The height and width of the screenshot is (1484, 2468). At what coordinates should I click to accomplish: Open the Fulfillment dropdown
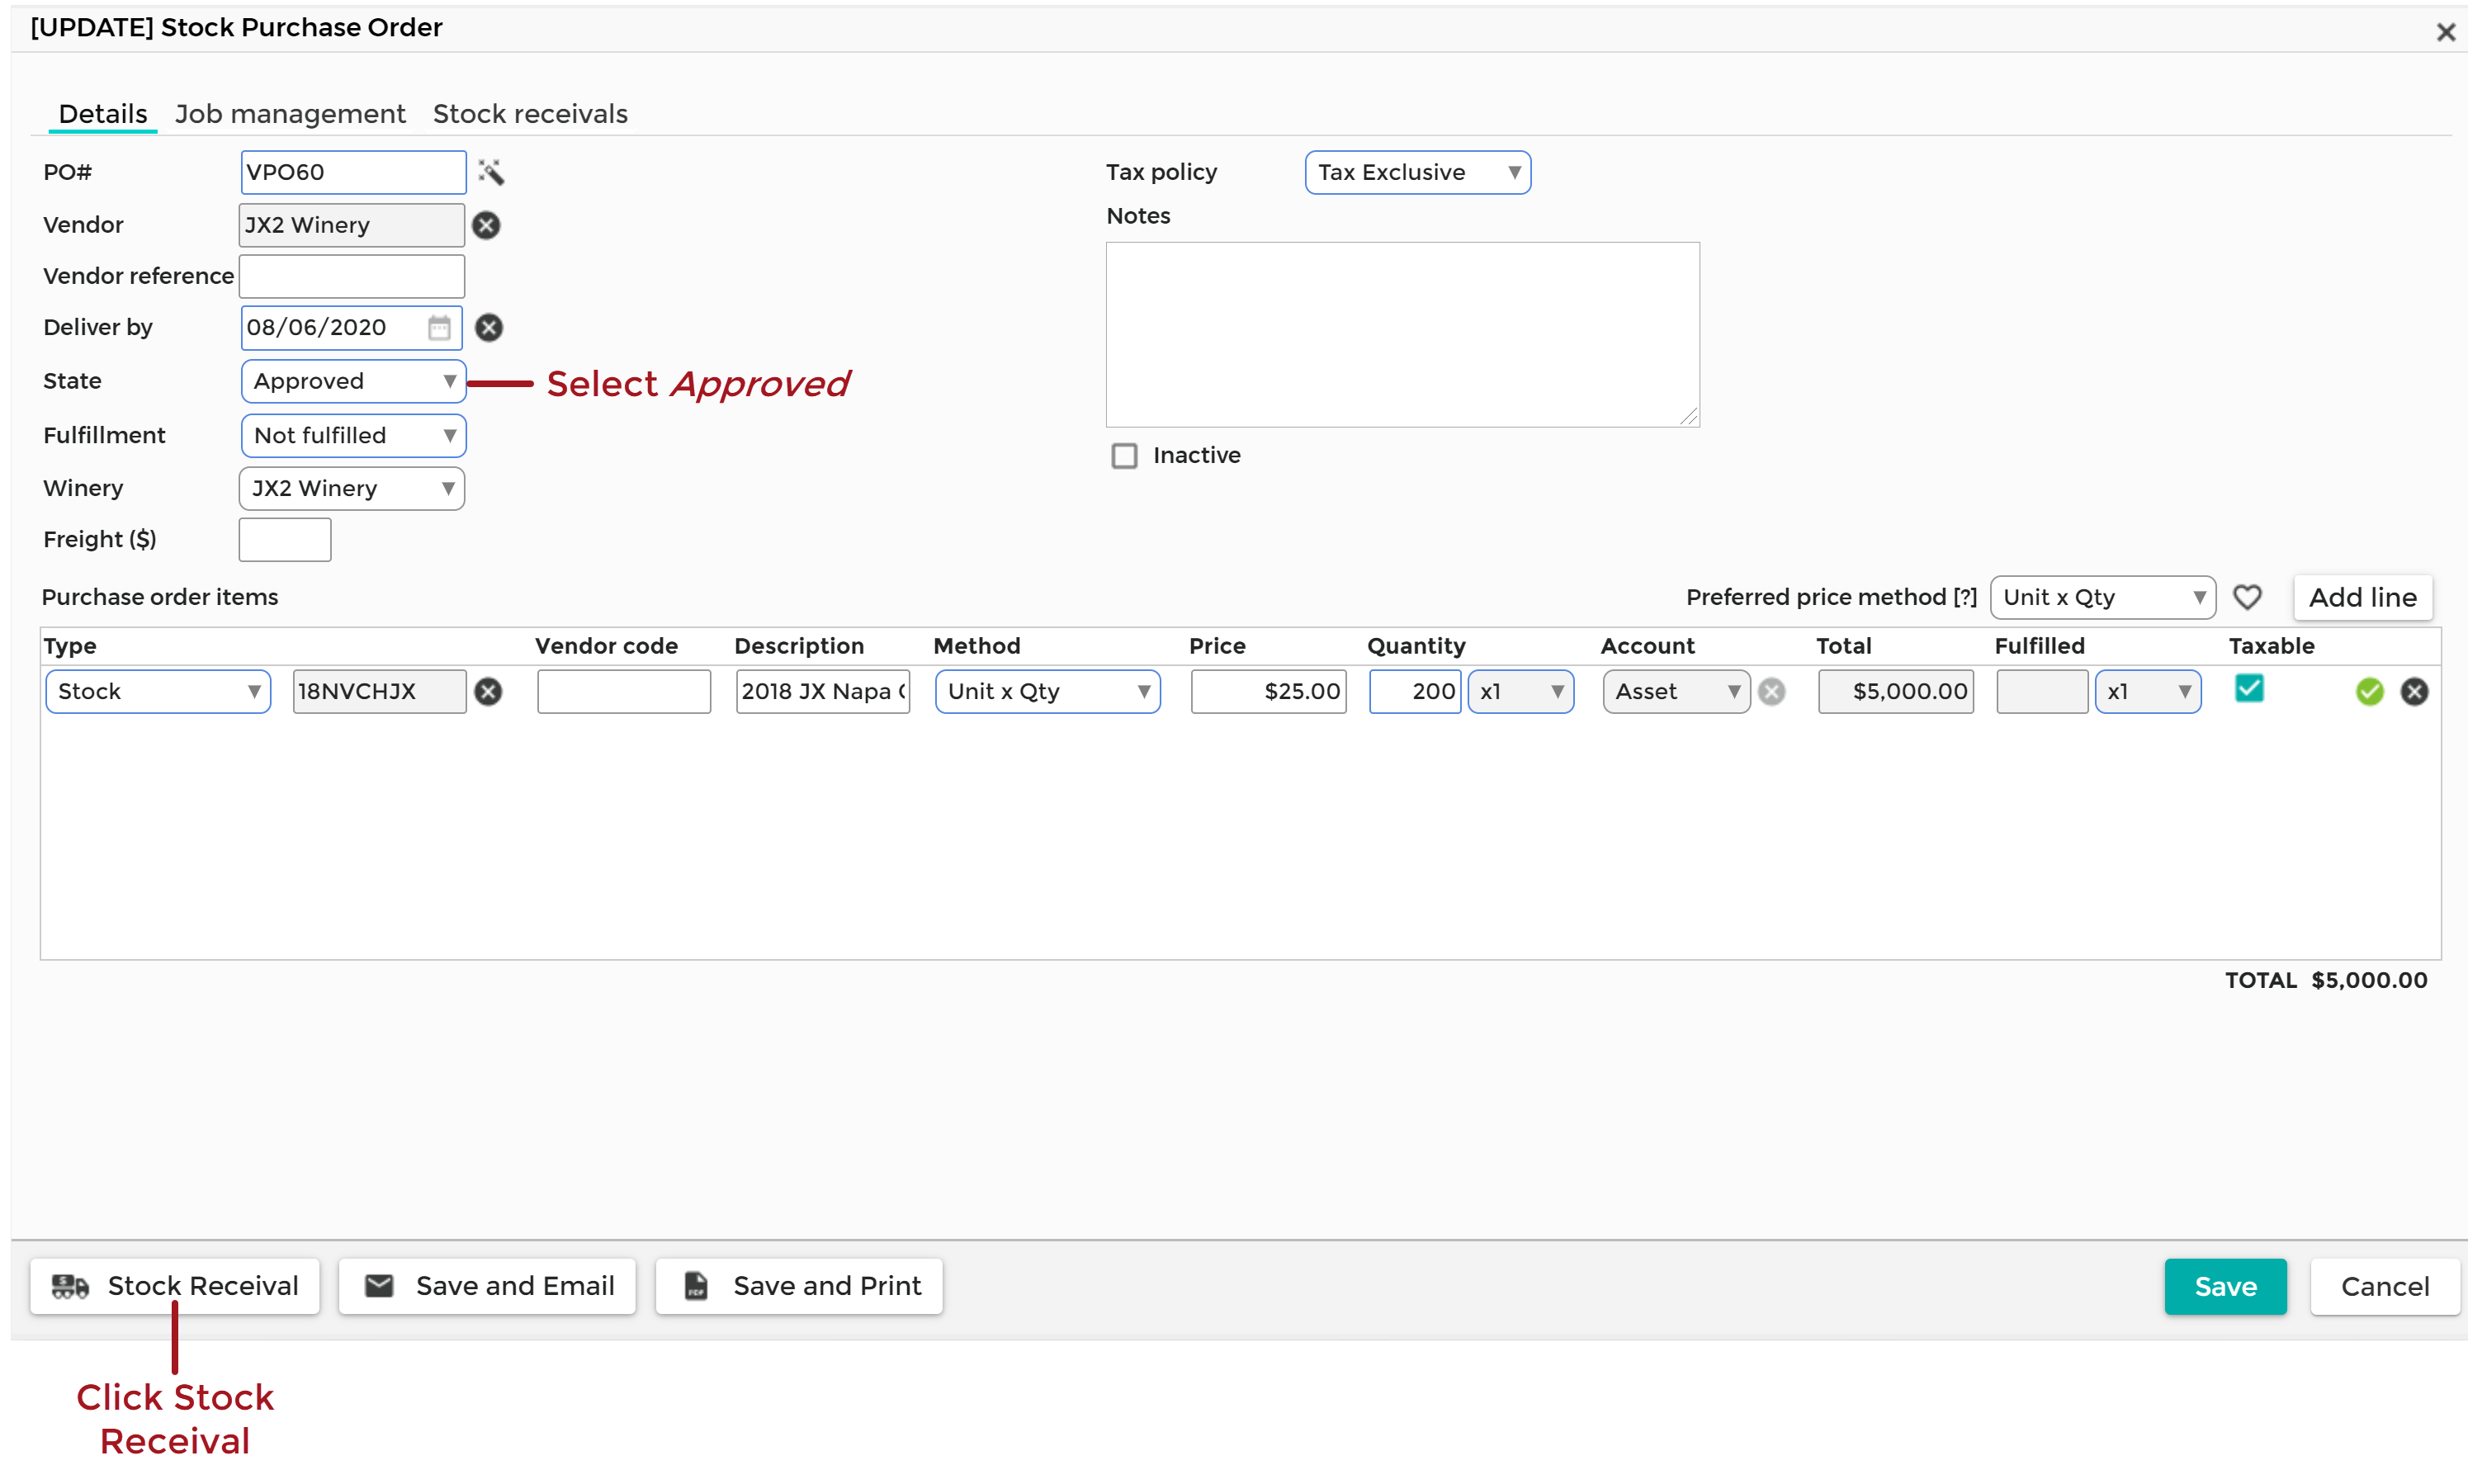[353, 435]
